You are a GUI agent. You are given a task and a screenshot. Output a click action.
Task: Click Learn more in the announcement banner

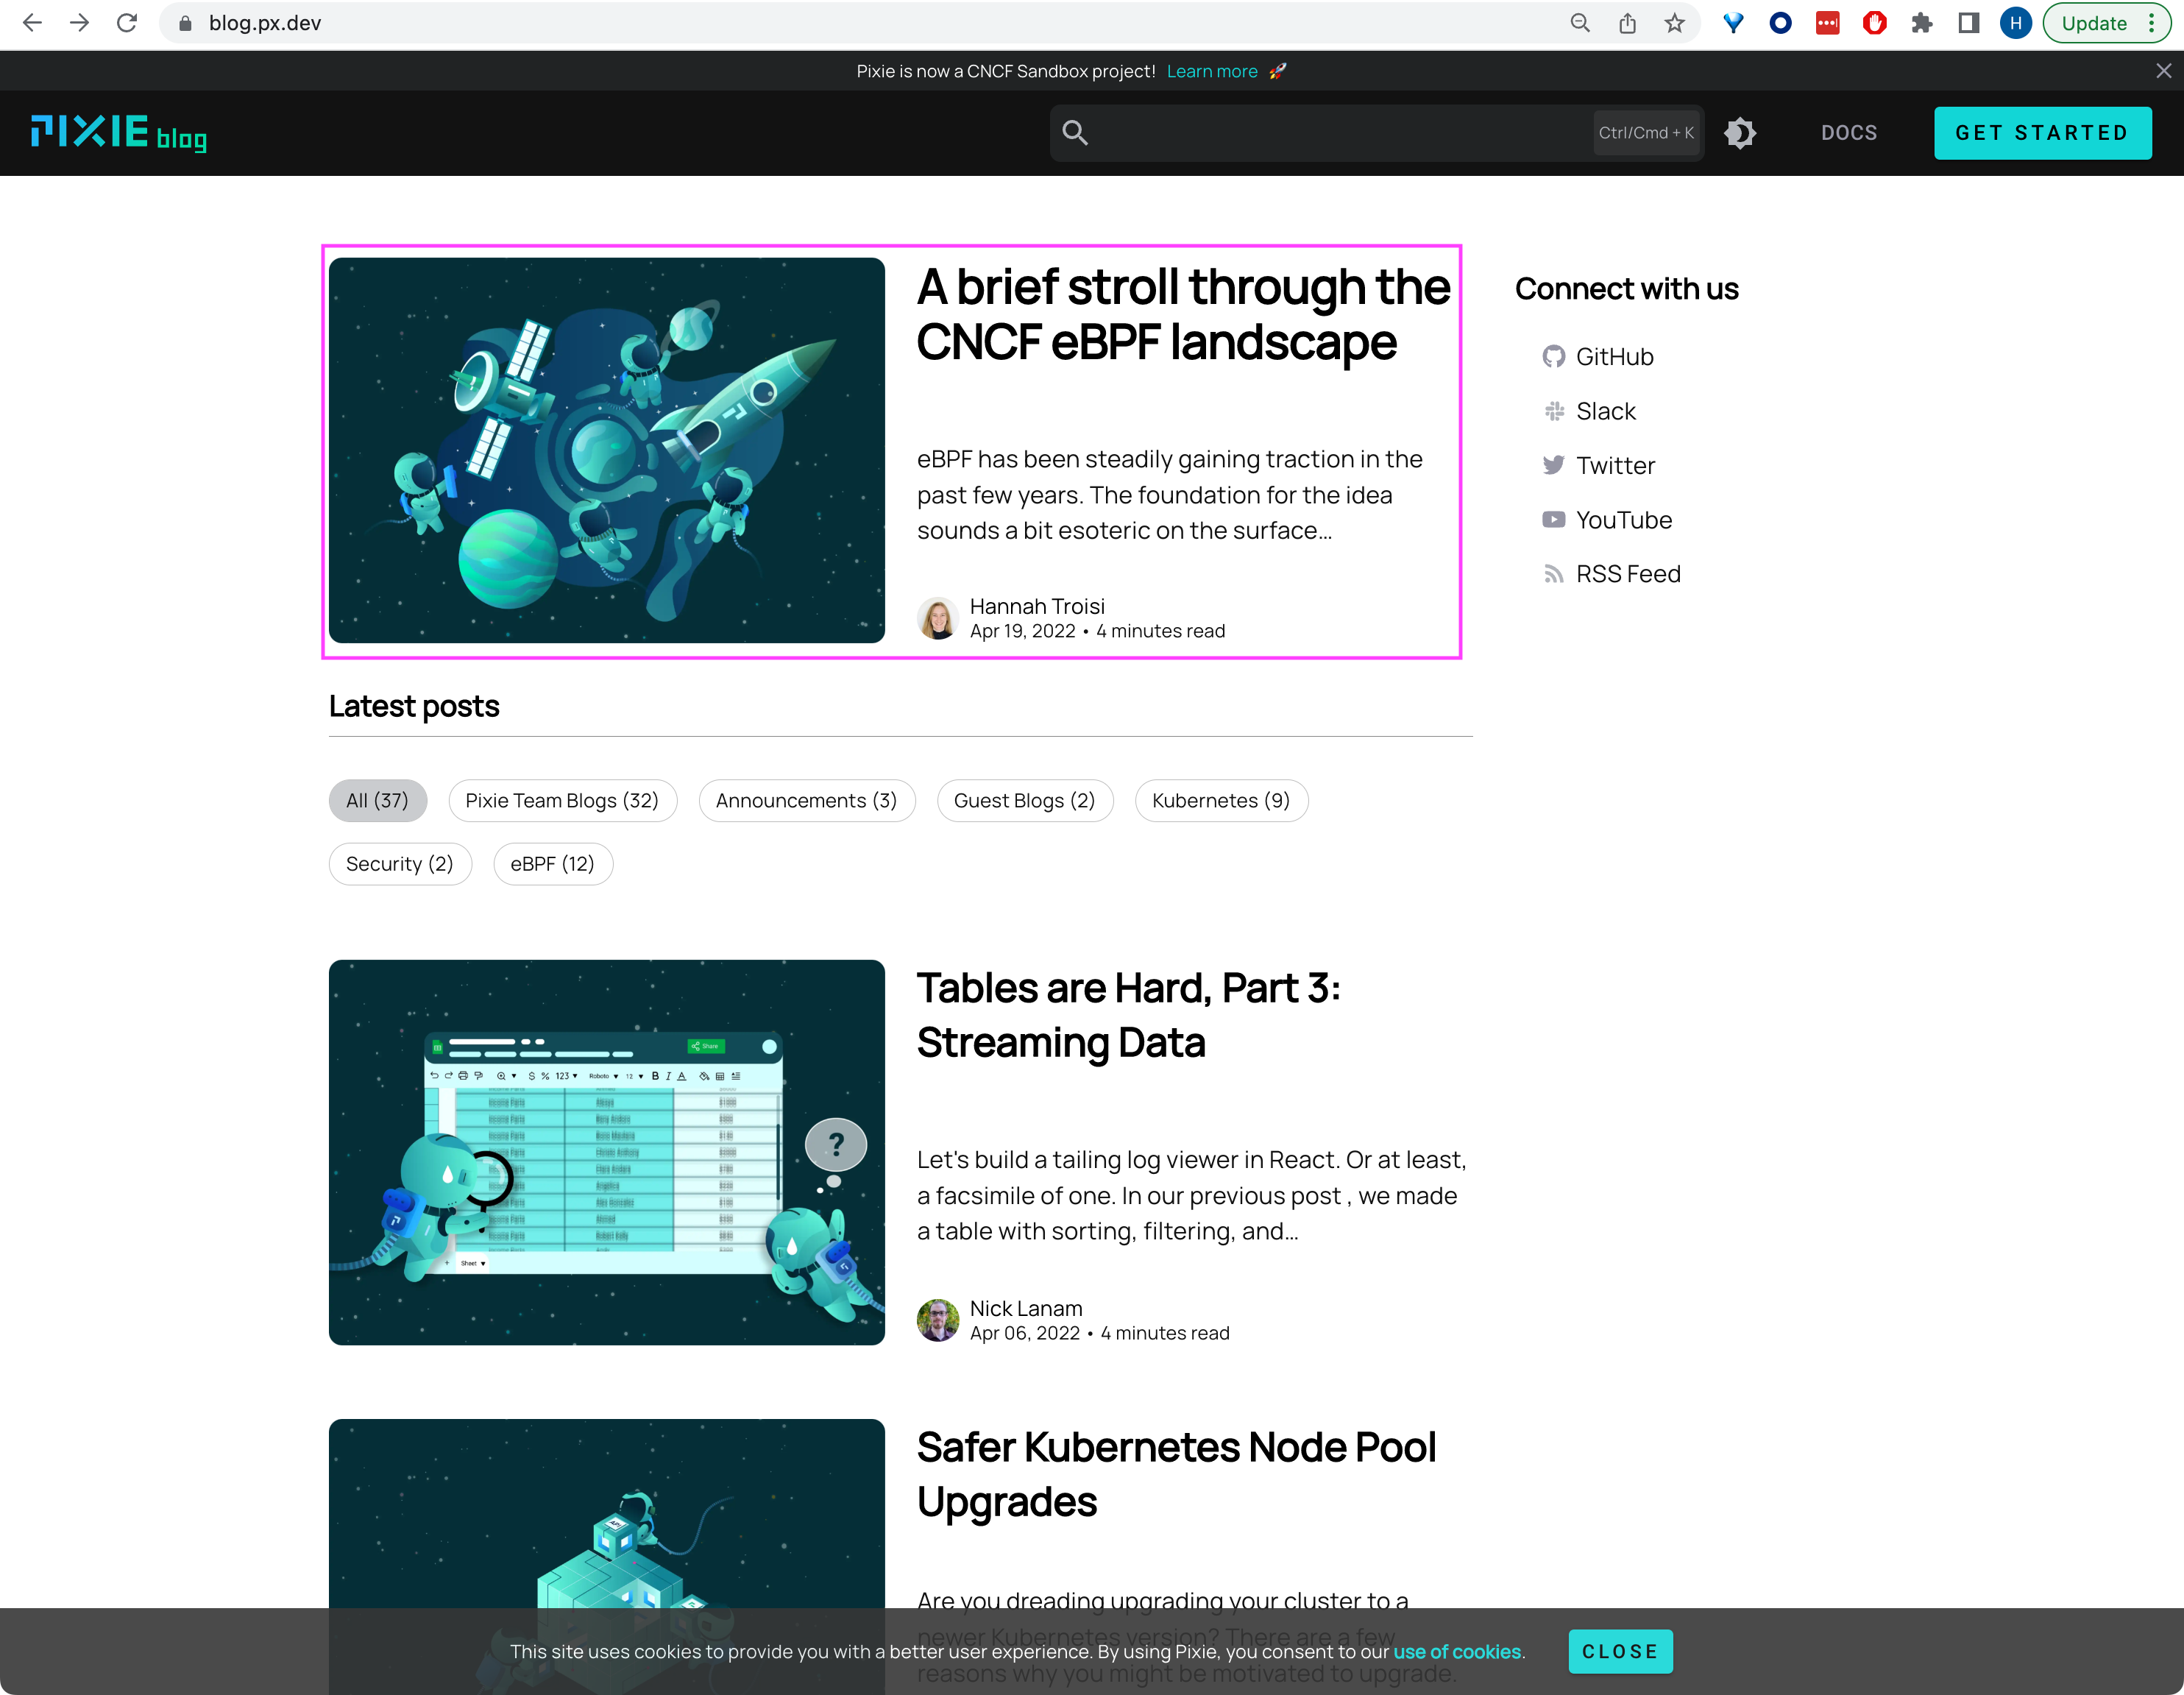[1211, 71]
